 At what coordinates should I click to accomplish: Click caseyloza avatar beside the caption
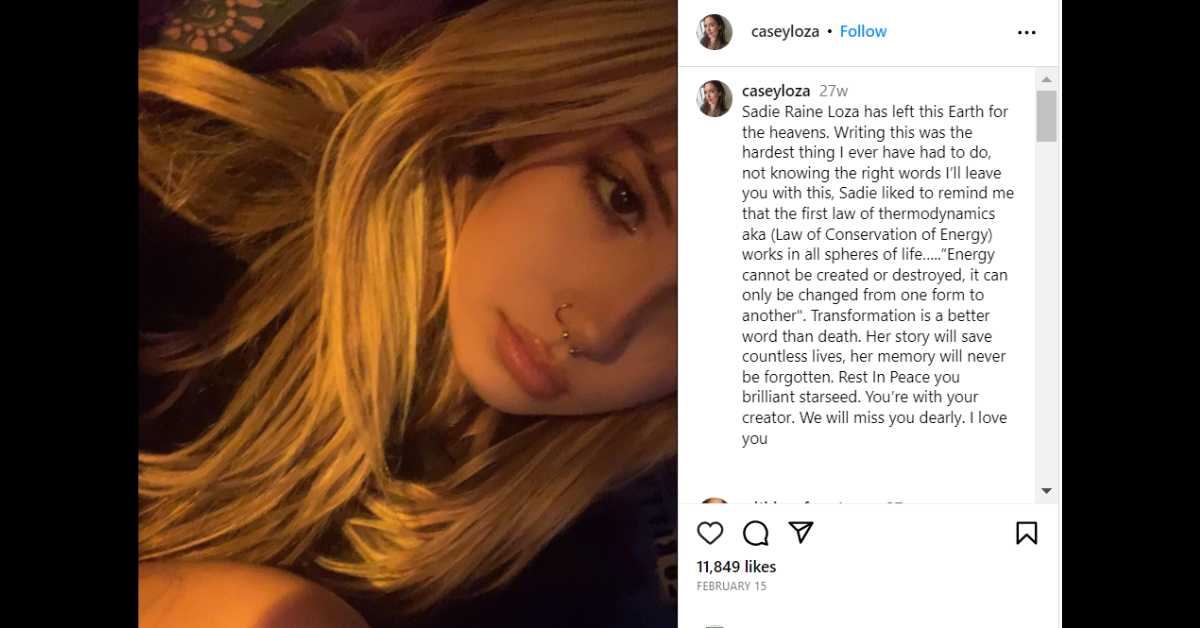tap(714, 99)
